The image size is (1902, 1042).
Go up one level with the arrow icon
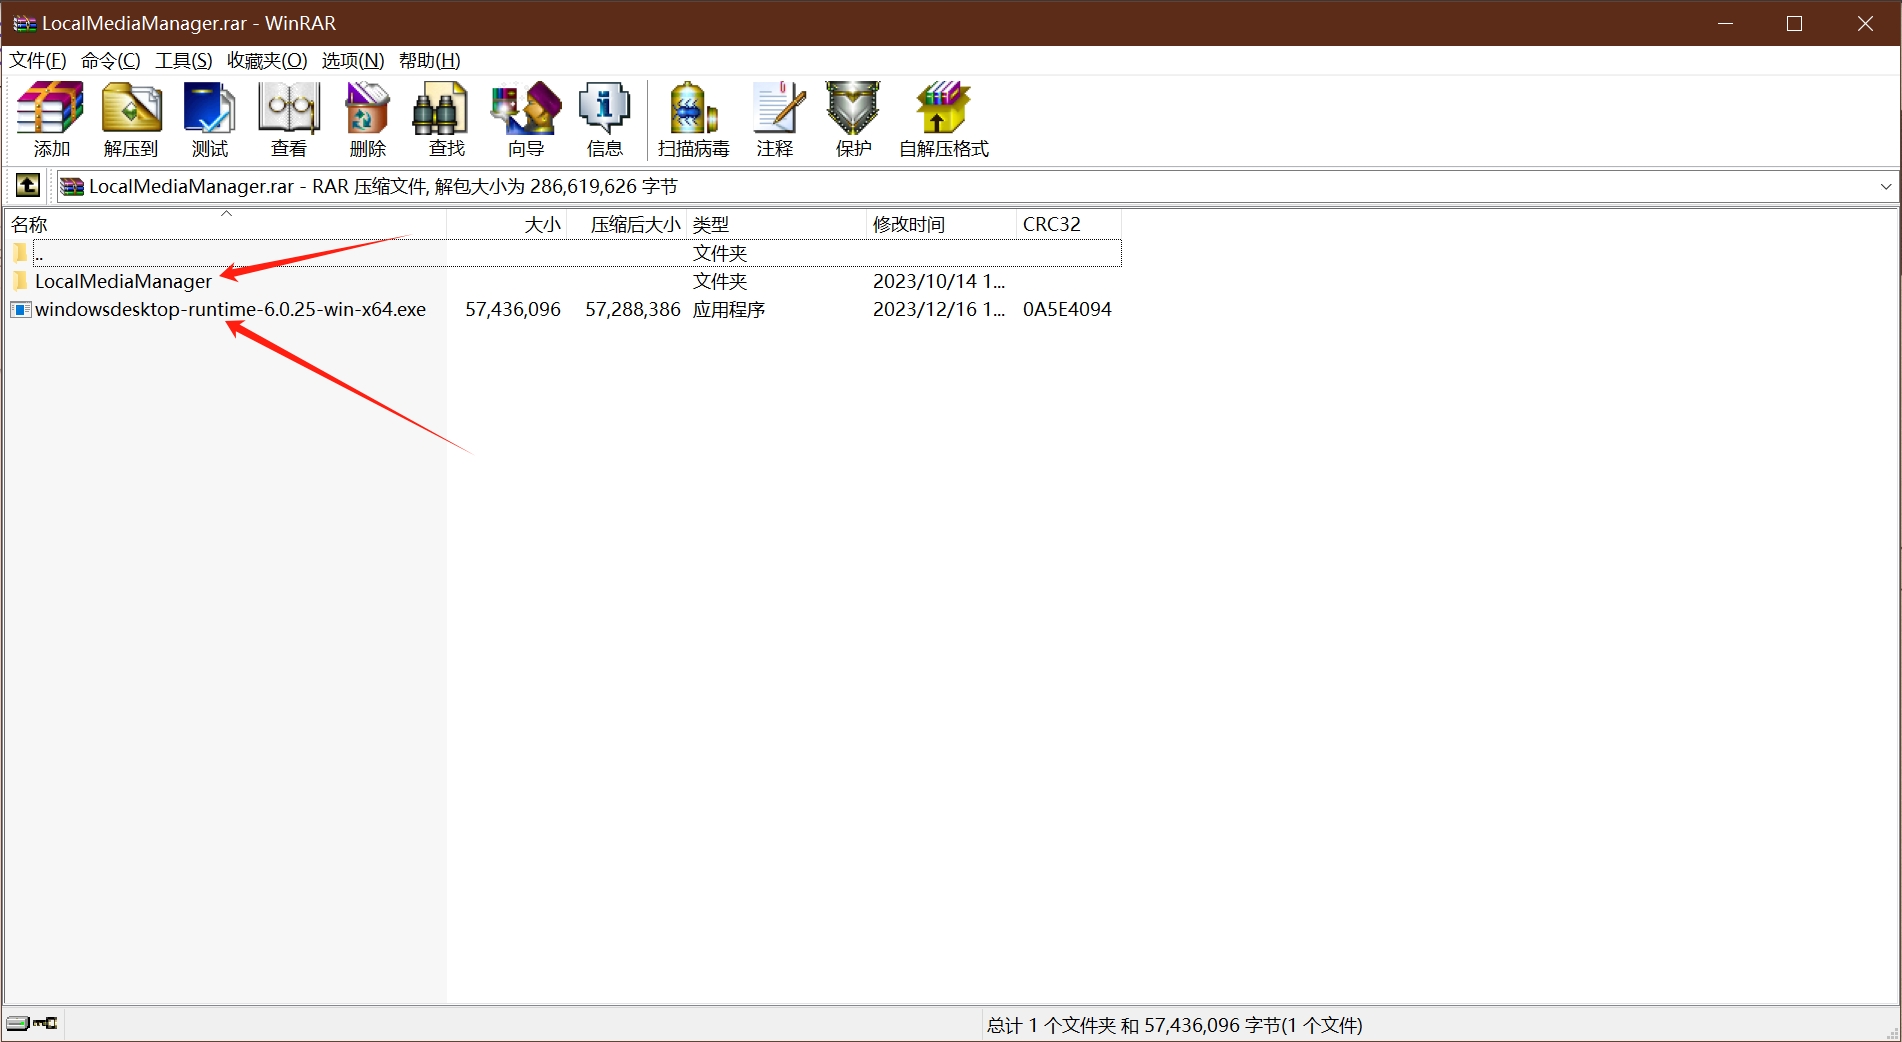click(28, 186)
